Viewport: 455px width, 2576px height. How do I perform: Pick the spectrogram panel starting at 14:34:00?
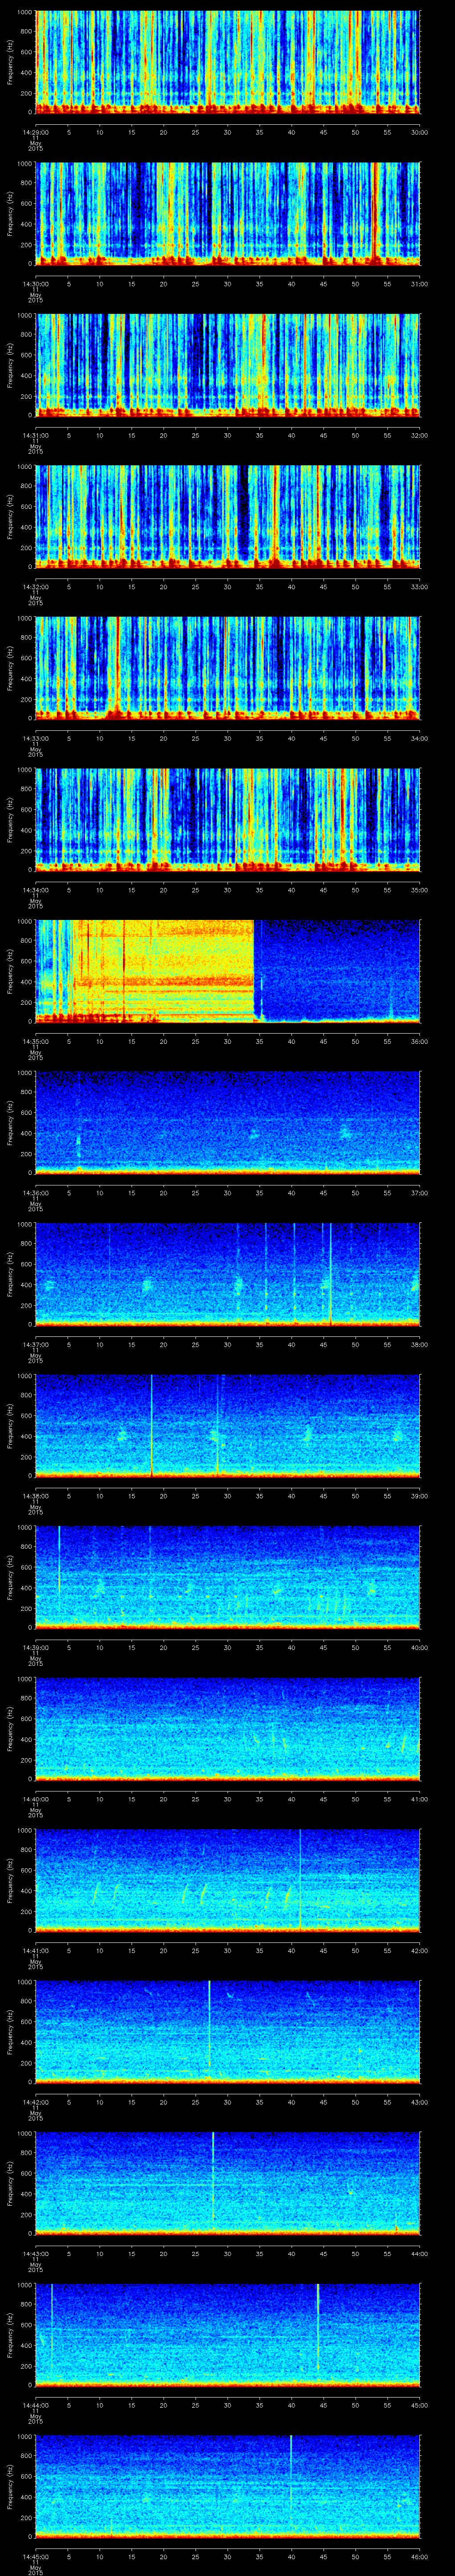coord(228,820)
